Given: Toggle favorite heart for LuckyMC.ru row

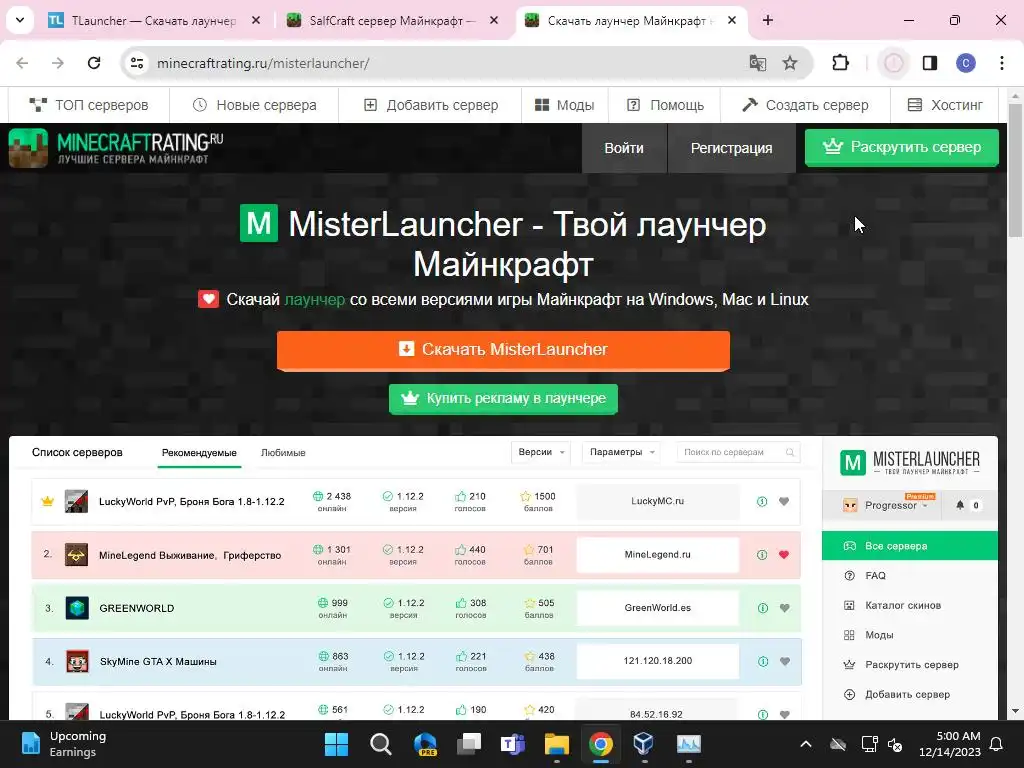Looking at the screenshot, I should click(x=784, y=502).
